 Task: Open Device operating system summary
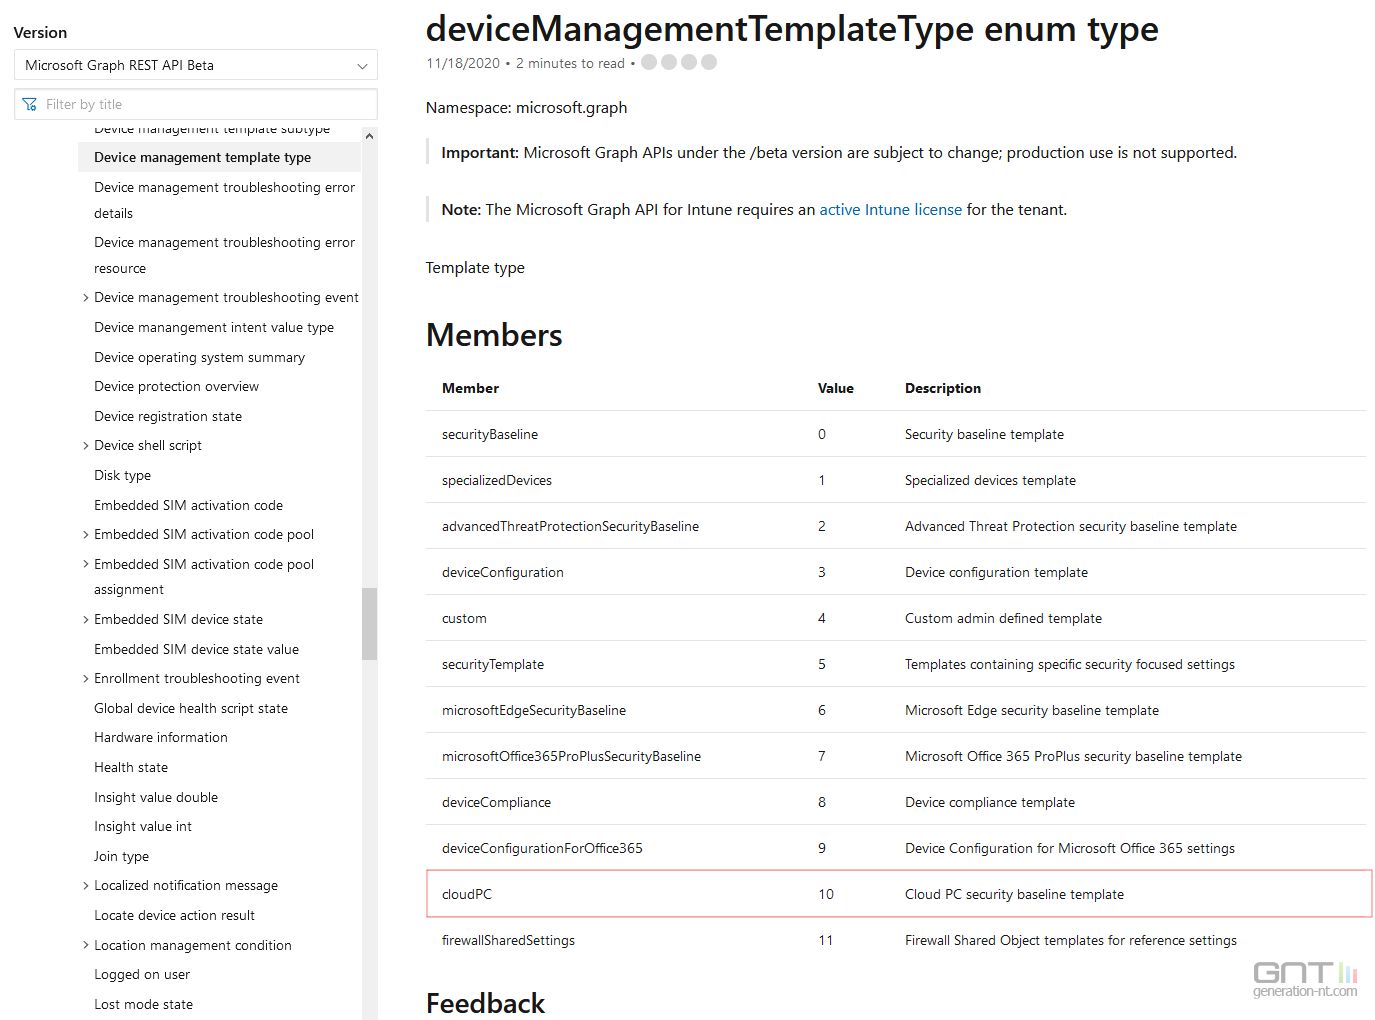click(199, 357)
